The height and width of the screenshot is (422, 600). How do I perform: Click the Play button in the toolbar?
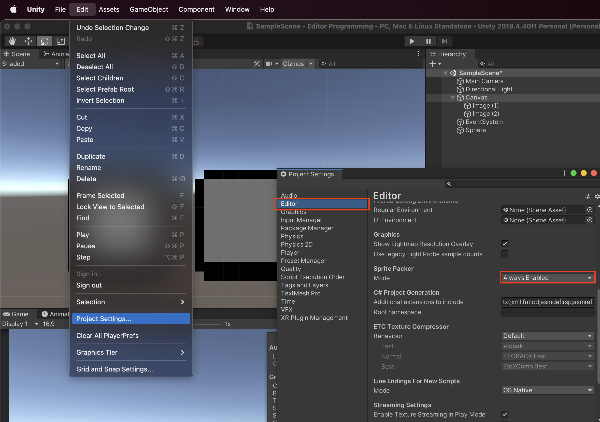412,41
